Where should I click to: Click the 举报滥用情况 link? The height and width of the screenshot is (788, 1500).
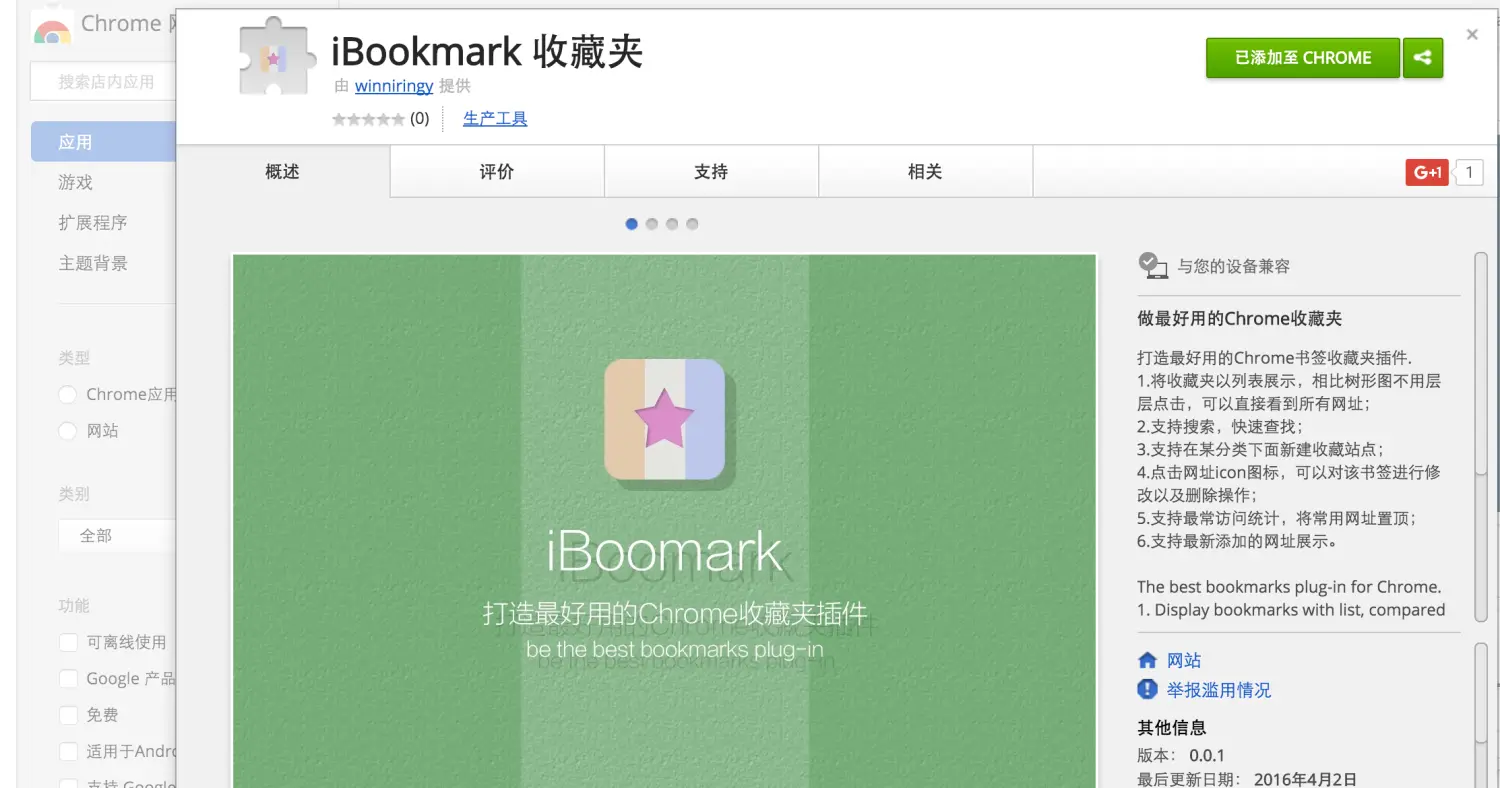click(x=1219, y=690)
